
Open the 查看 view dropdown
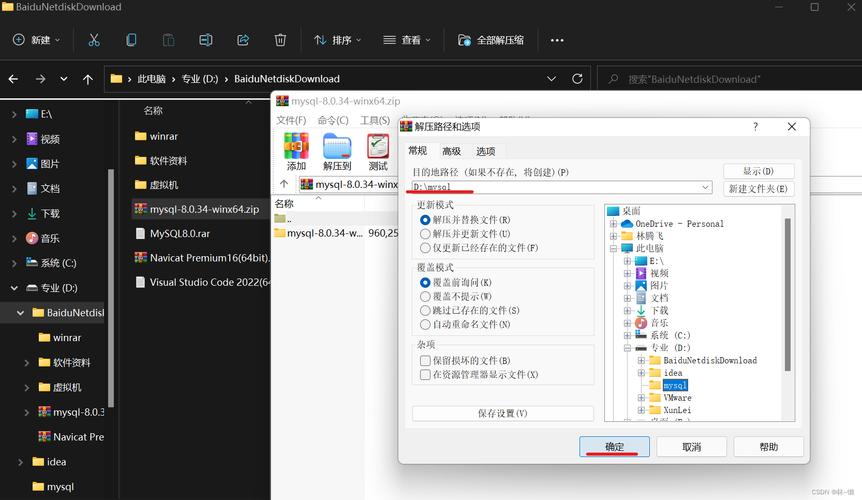pos(407,40)
